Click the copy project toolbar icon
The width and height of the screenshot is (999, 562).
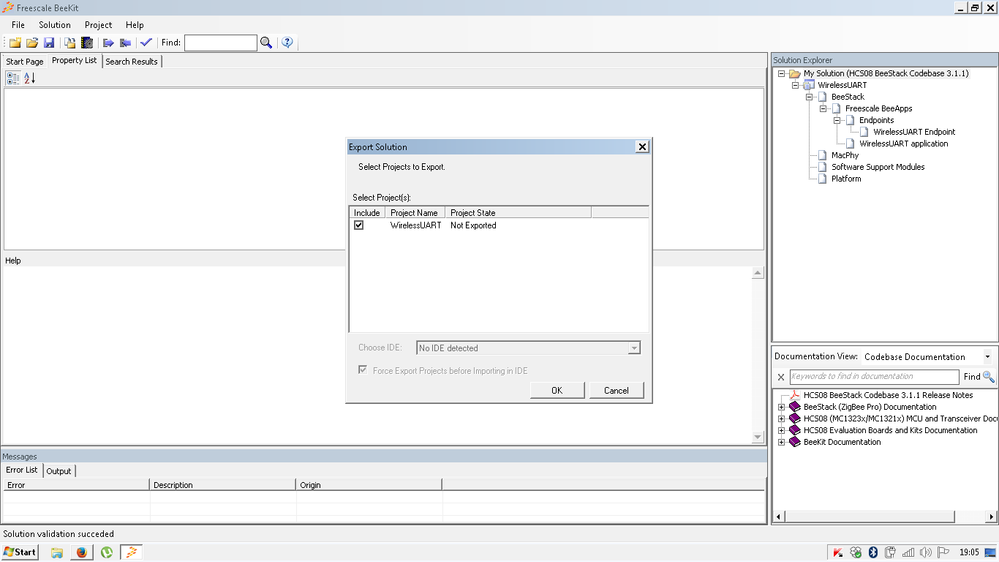click(69, 43)
